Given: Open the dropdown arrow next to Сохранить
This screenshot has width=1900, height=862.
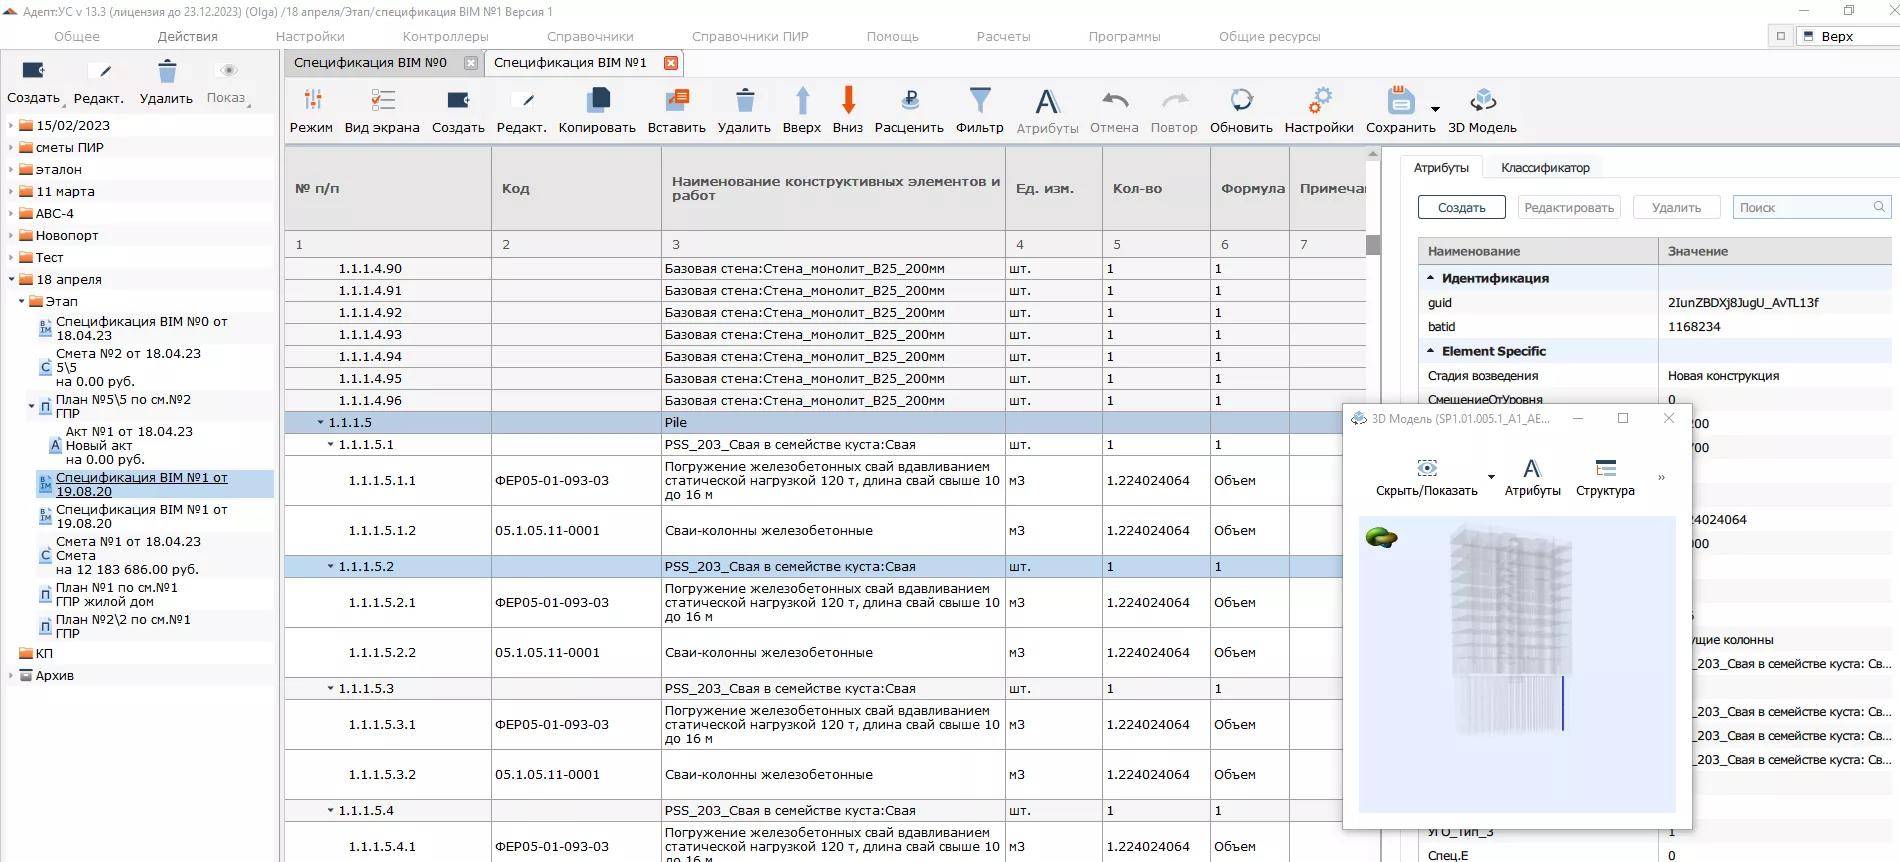Looking at the screenshot, I should (1435, 109).
